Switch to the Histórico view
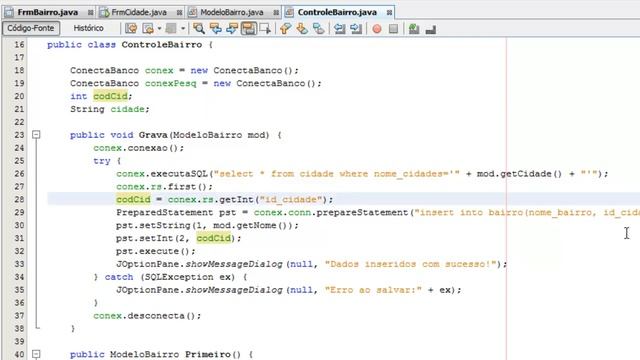The width and height of the screenshot is (640, 360). (x=89, y=28)
